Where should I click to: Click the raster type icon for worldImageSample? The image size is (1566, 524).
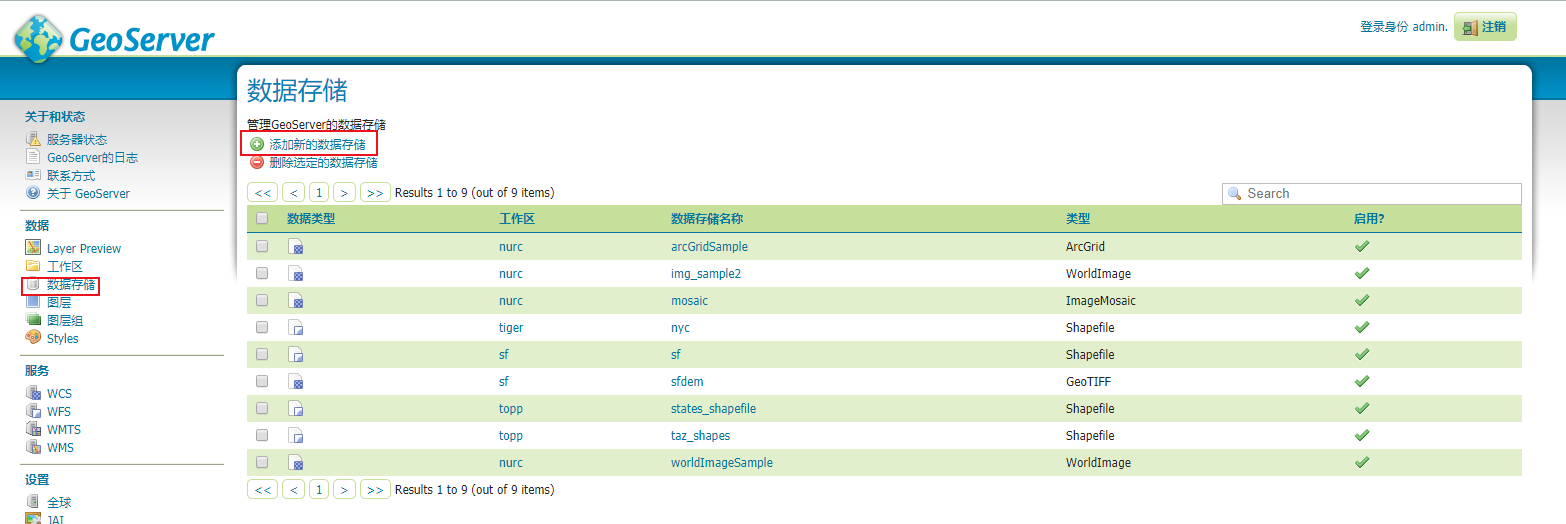(296, 462)
